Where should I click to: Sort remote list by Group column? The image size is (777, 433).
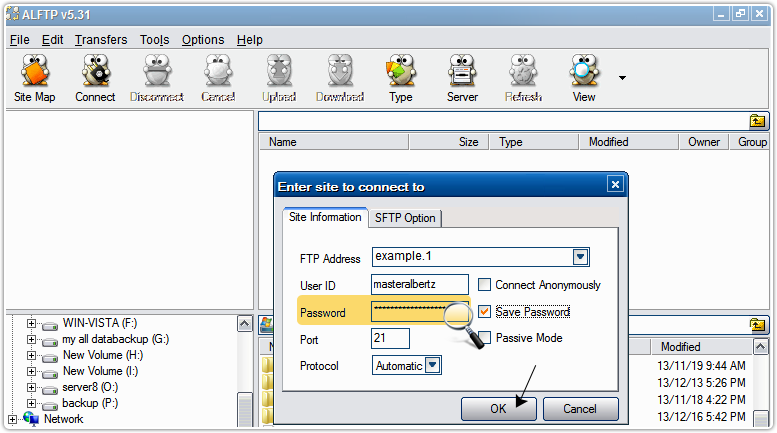click(x=750, y=142)
